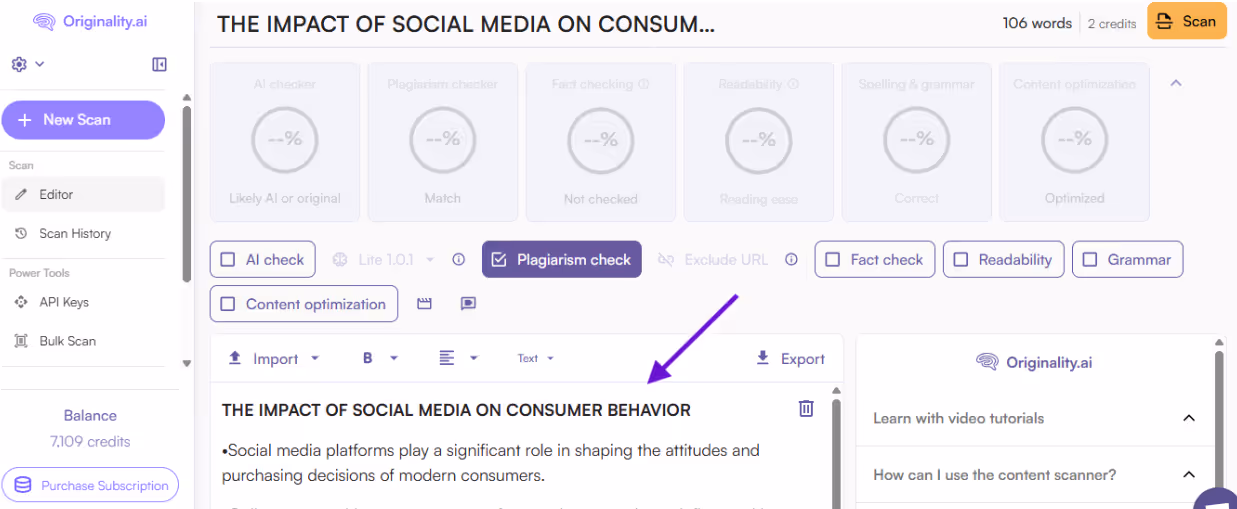Collapse the sidebar with panel icon
The image size is (1237, 509).
tap(159, 64)
